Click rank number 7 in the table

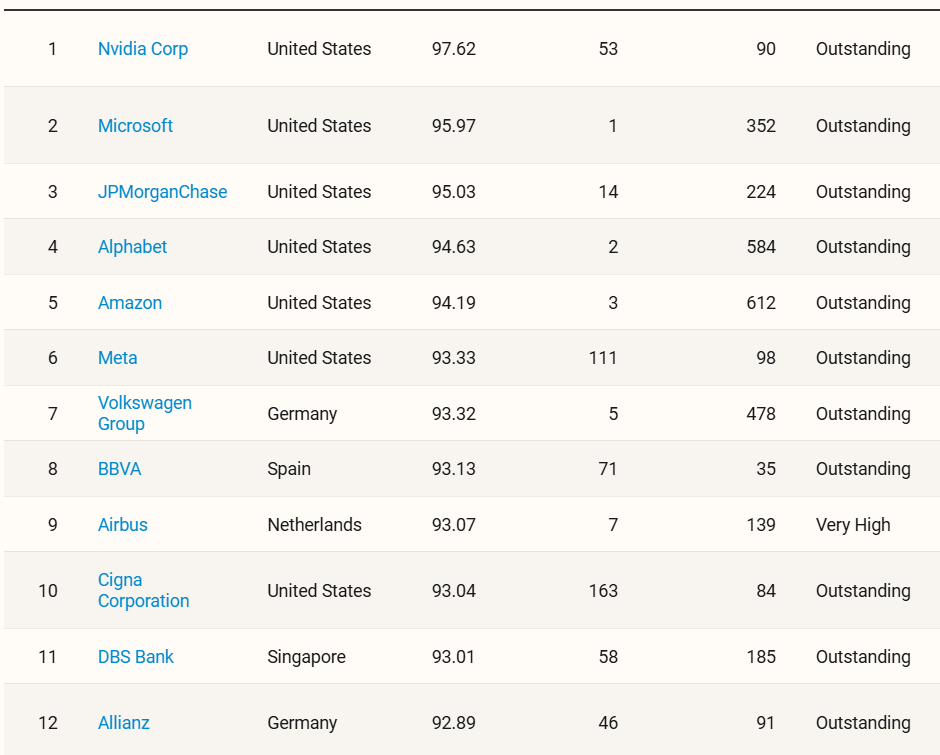(x=53, y=414)
